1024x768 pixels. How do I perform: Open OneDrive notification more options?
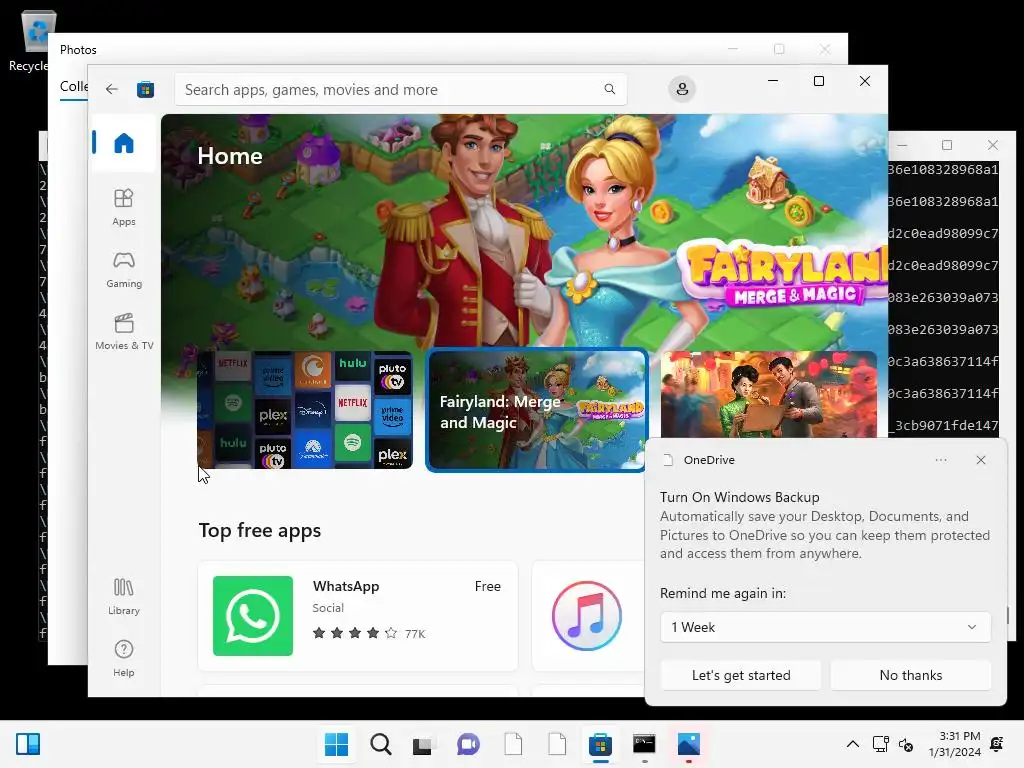940,460
